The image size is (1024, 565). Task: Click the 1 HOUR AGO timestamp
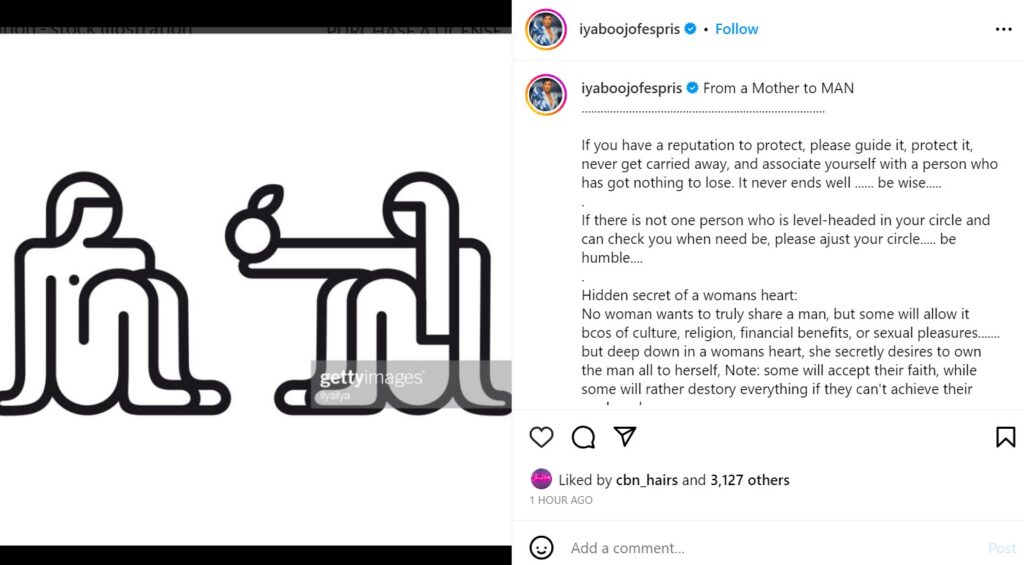(560, 500)
